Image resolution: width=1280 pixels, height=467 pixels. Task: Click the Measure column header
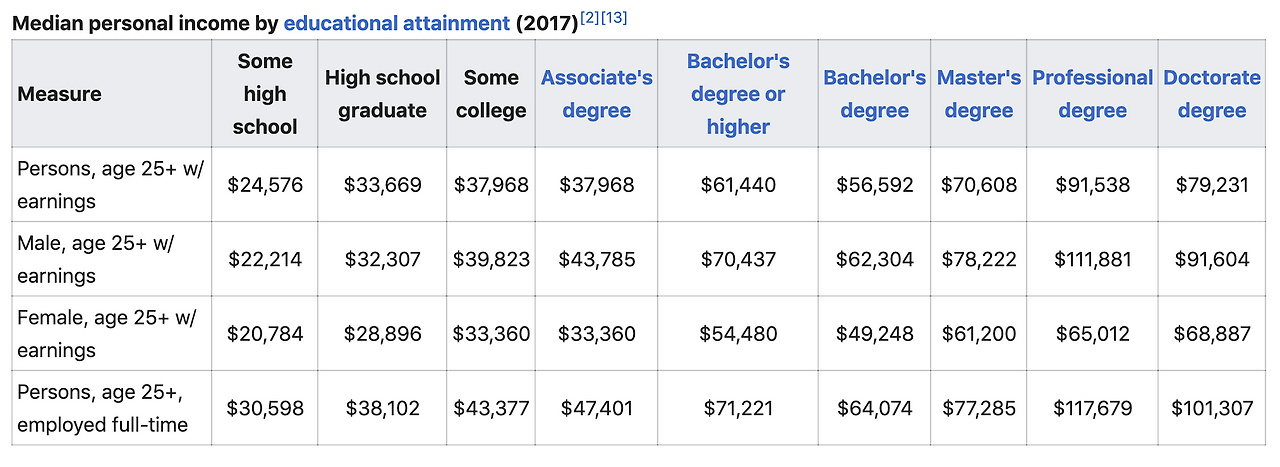click(60, 94)
